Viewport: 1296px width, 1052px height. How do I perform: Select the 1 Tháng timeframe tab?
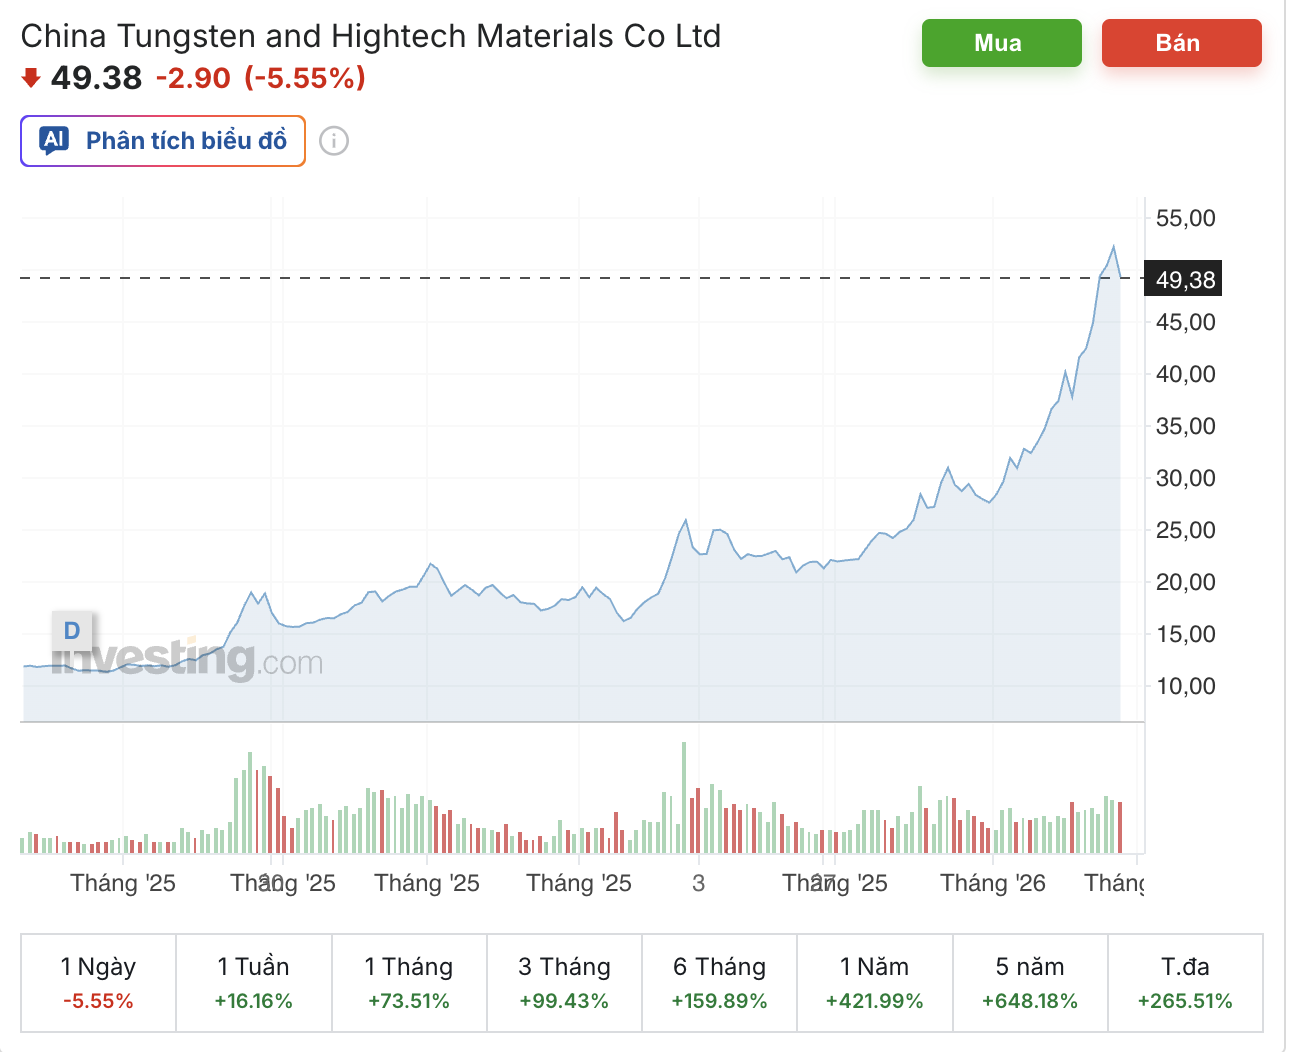click(x=409, y=982)
